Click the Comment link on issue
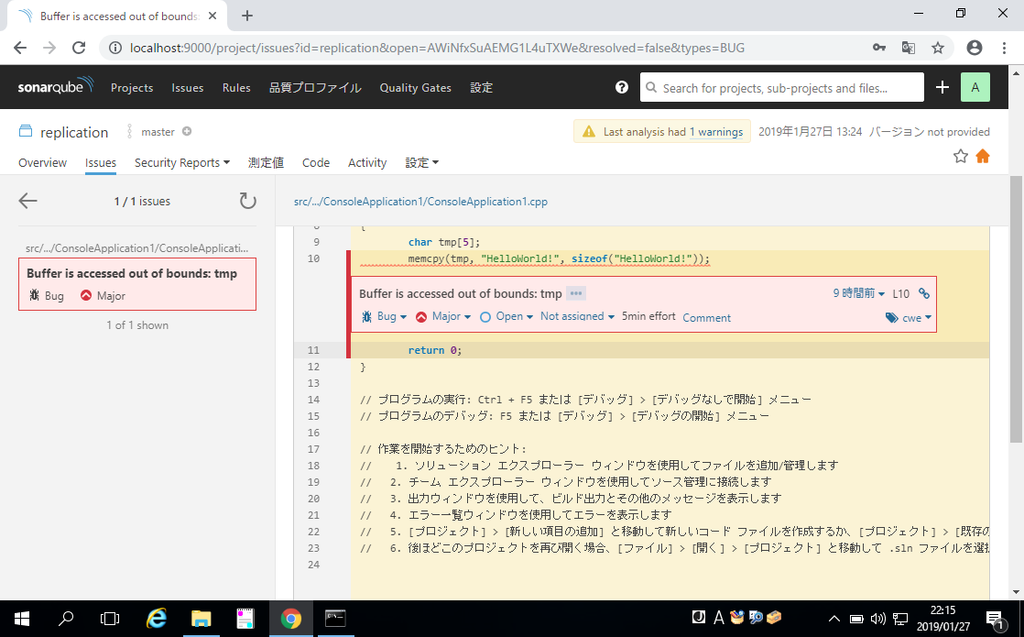Image resolution: width=1024 pixels, height=637 pixels. click(x=707, y=318)
